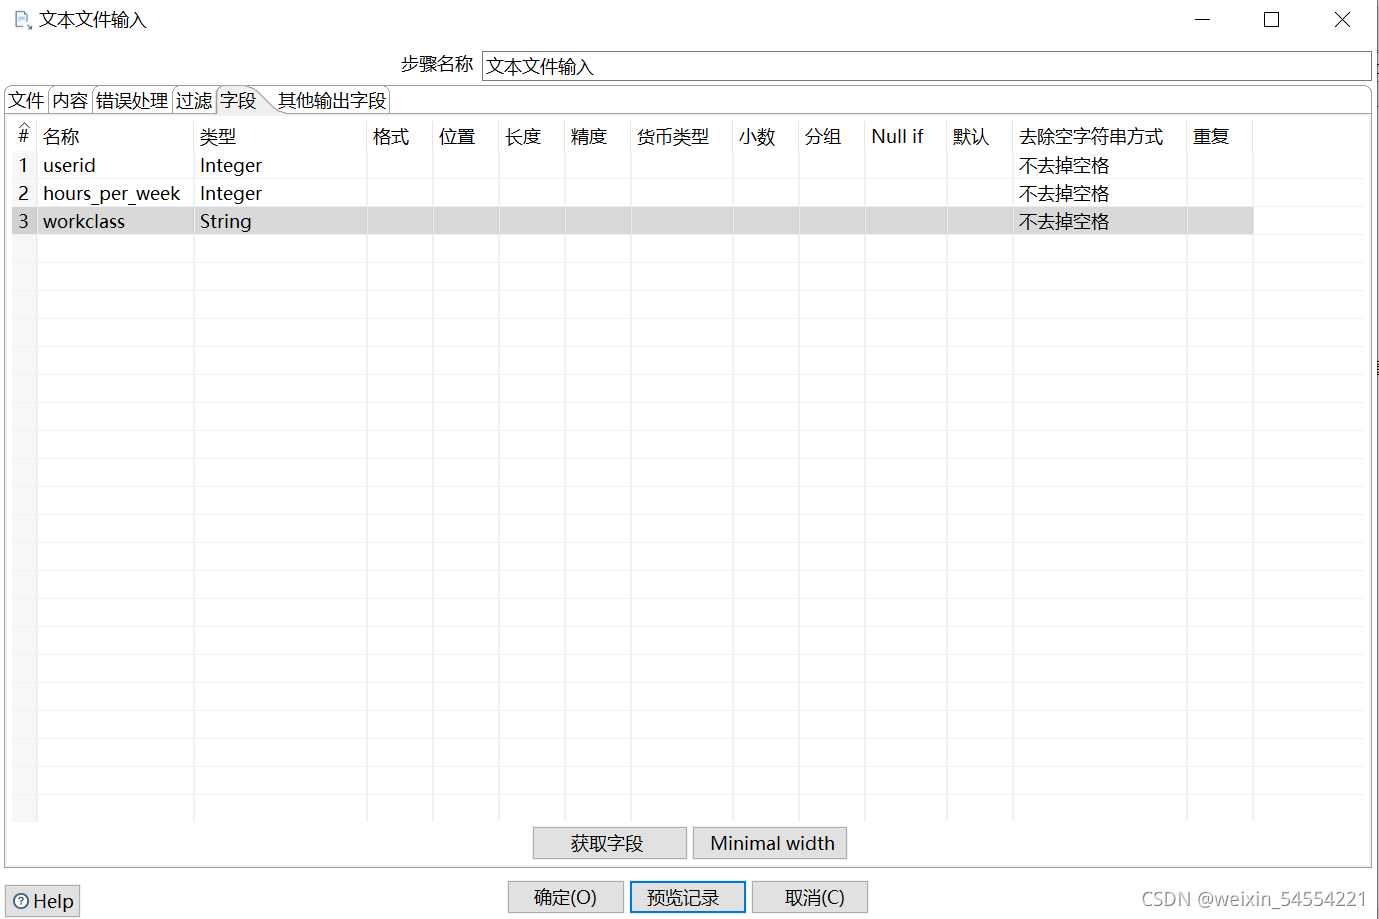Click the 格式 column header
The width and height of the screenshot is (1379, 919).
pyautogui.click(x=400, y=136)
